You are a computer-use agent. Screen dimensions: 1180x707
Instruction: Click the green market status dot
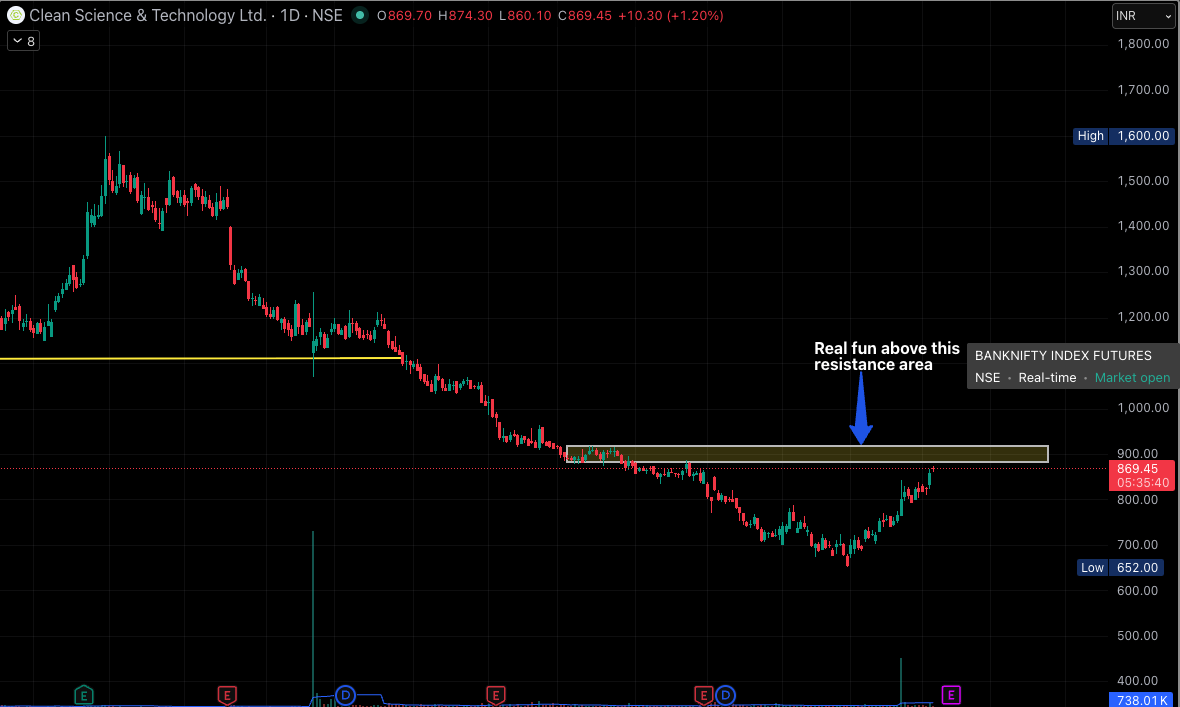click(360, 15)
